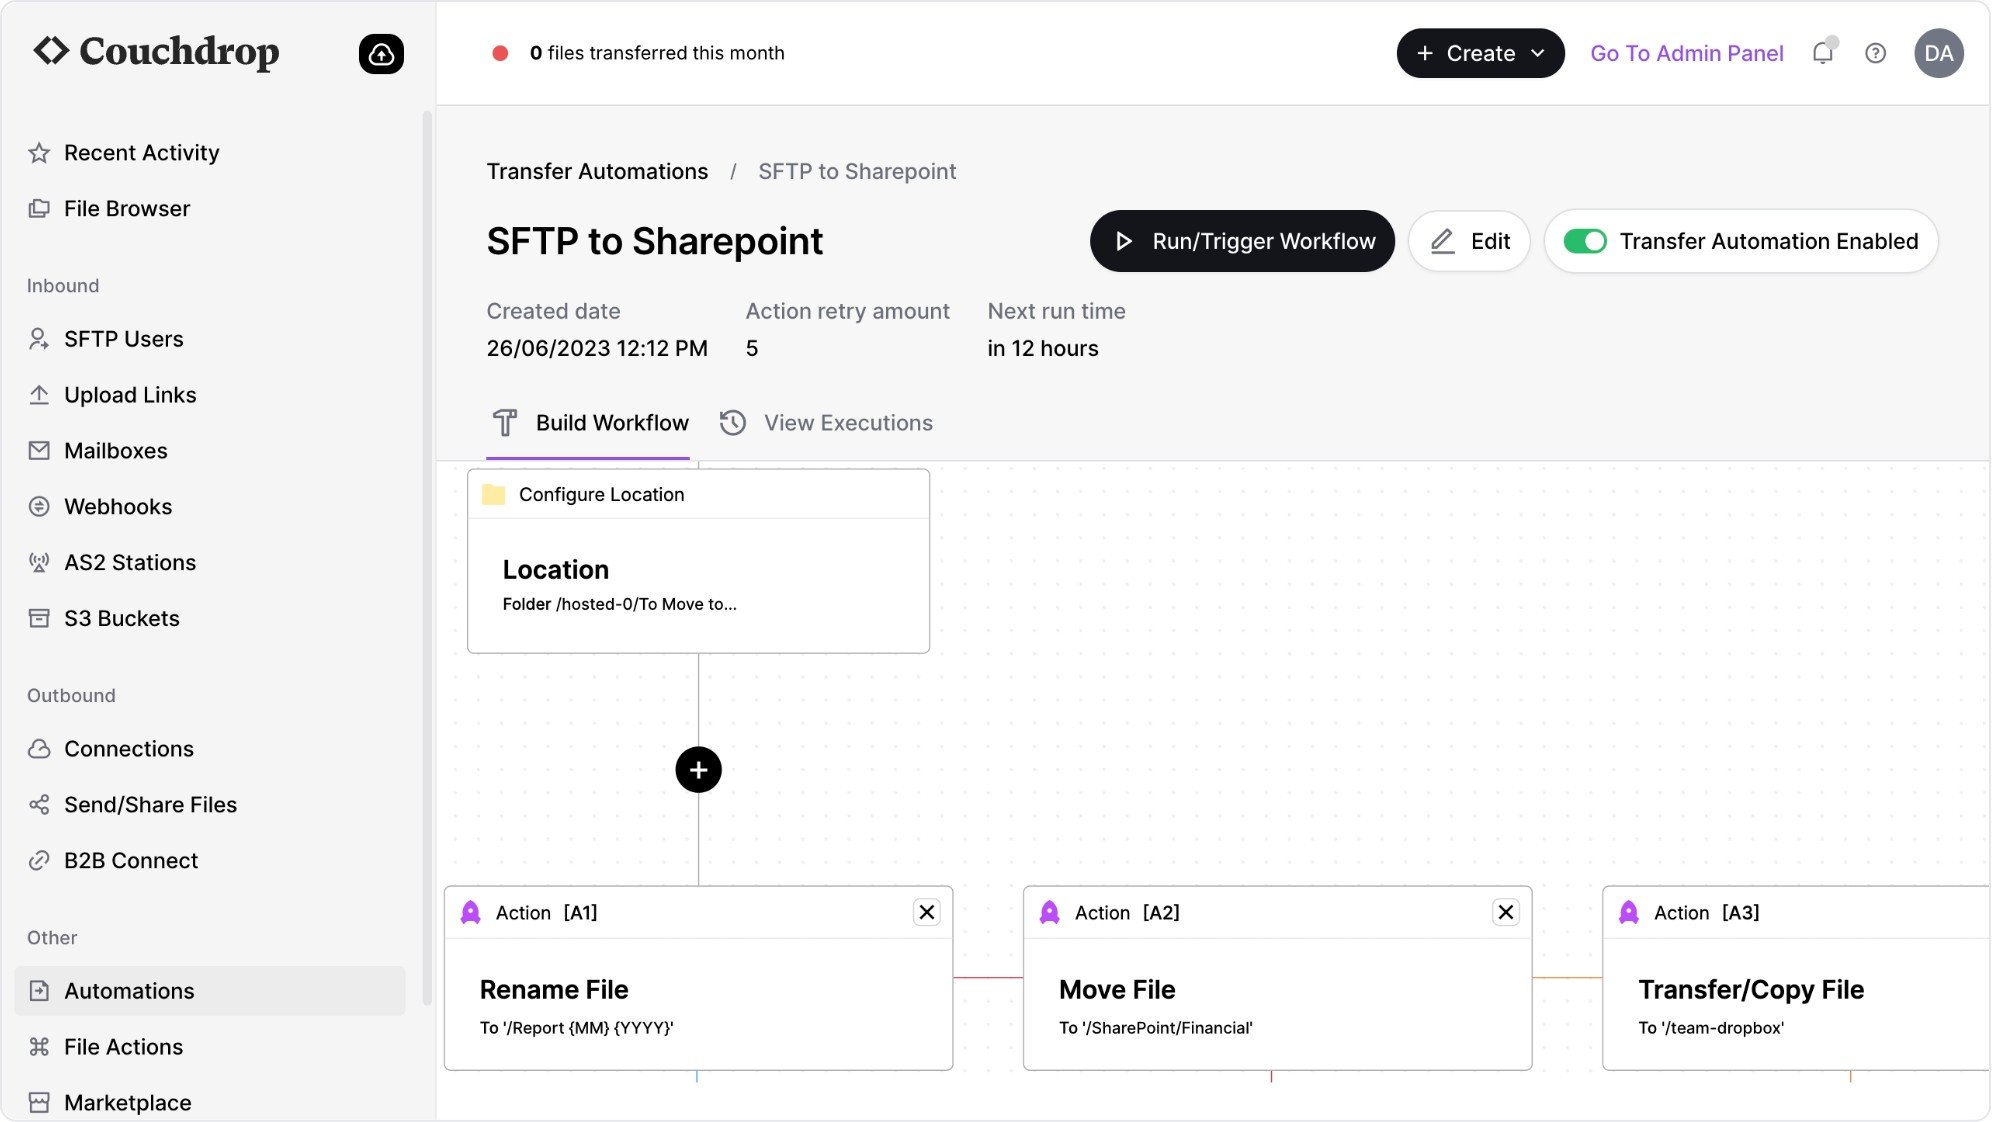The image size is (1992, 1122).
Task: Remove Action A1 with its X icon
Action: (x=926, y=912)
